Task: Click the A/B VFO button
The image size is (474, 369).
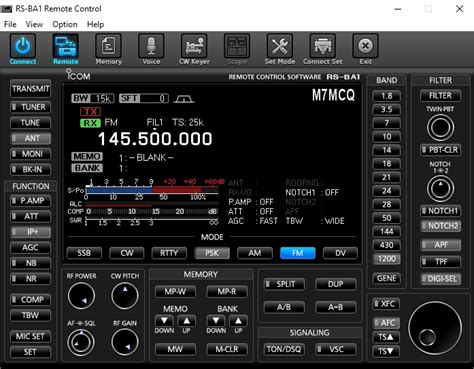Action: pos(284,307)
